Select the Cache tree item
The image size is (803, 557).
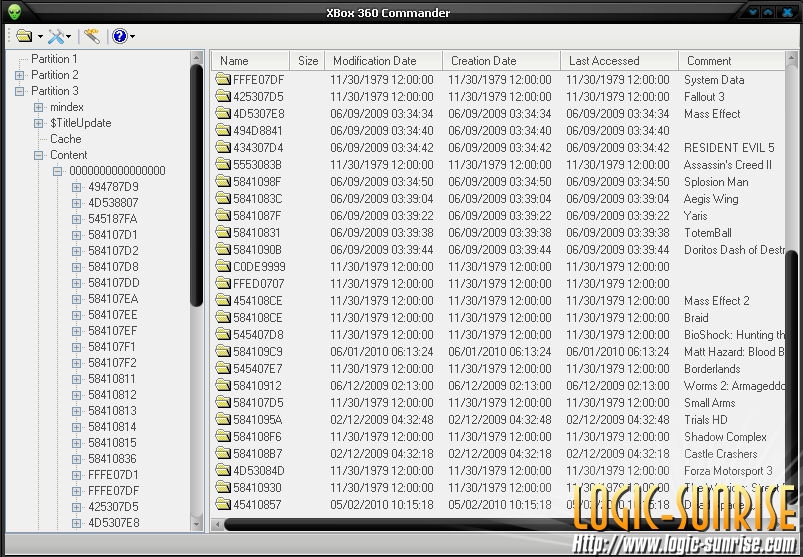click(x=66, y=139)
